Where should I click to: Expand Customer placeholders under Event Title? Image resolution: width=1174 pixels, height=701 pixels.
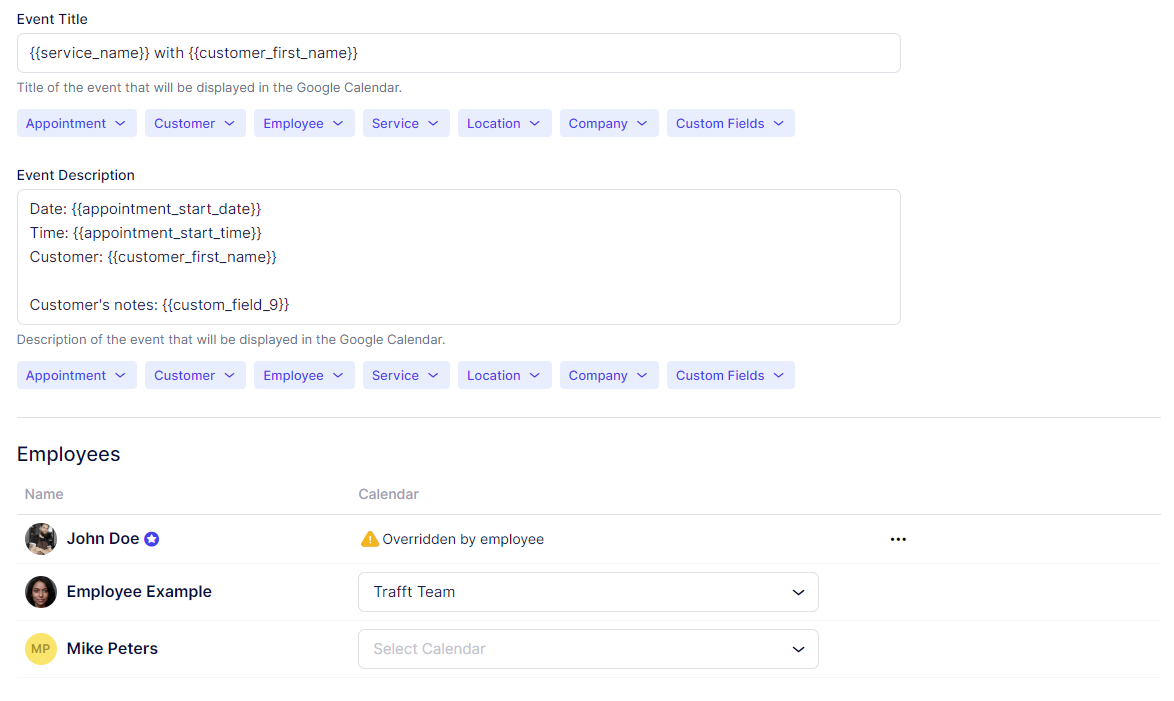pyautogui.click(x=195, y=123)
